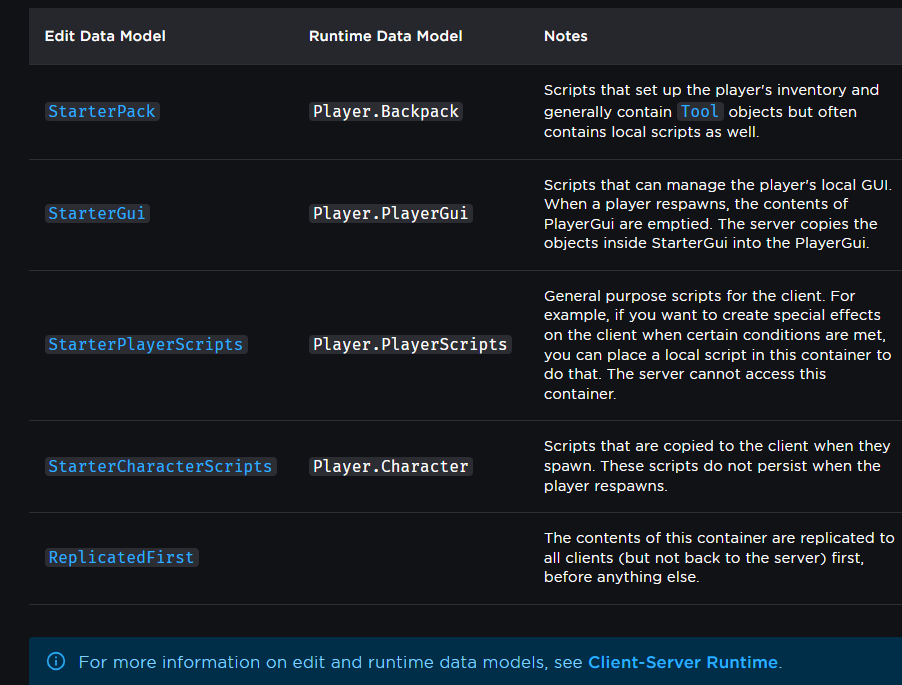Open the StarterCharacterScripts reference link
This screenshot has height=685, width=902.
(x=160, y=466)
